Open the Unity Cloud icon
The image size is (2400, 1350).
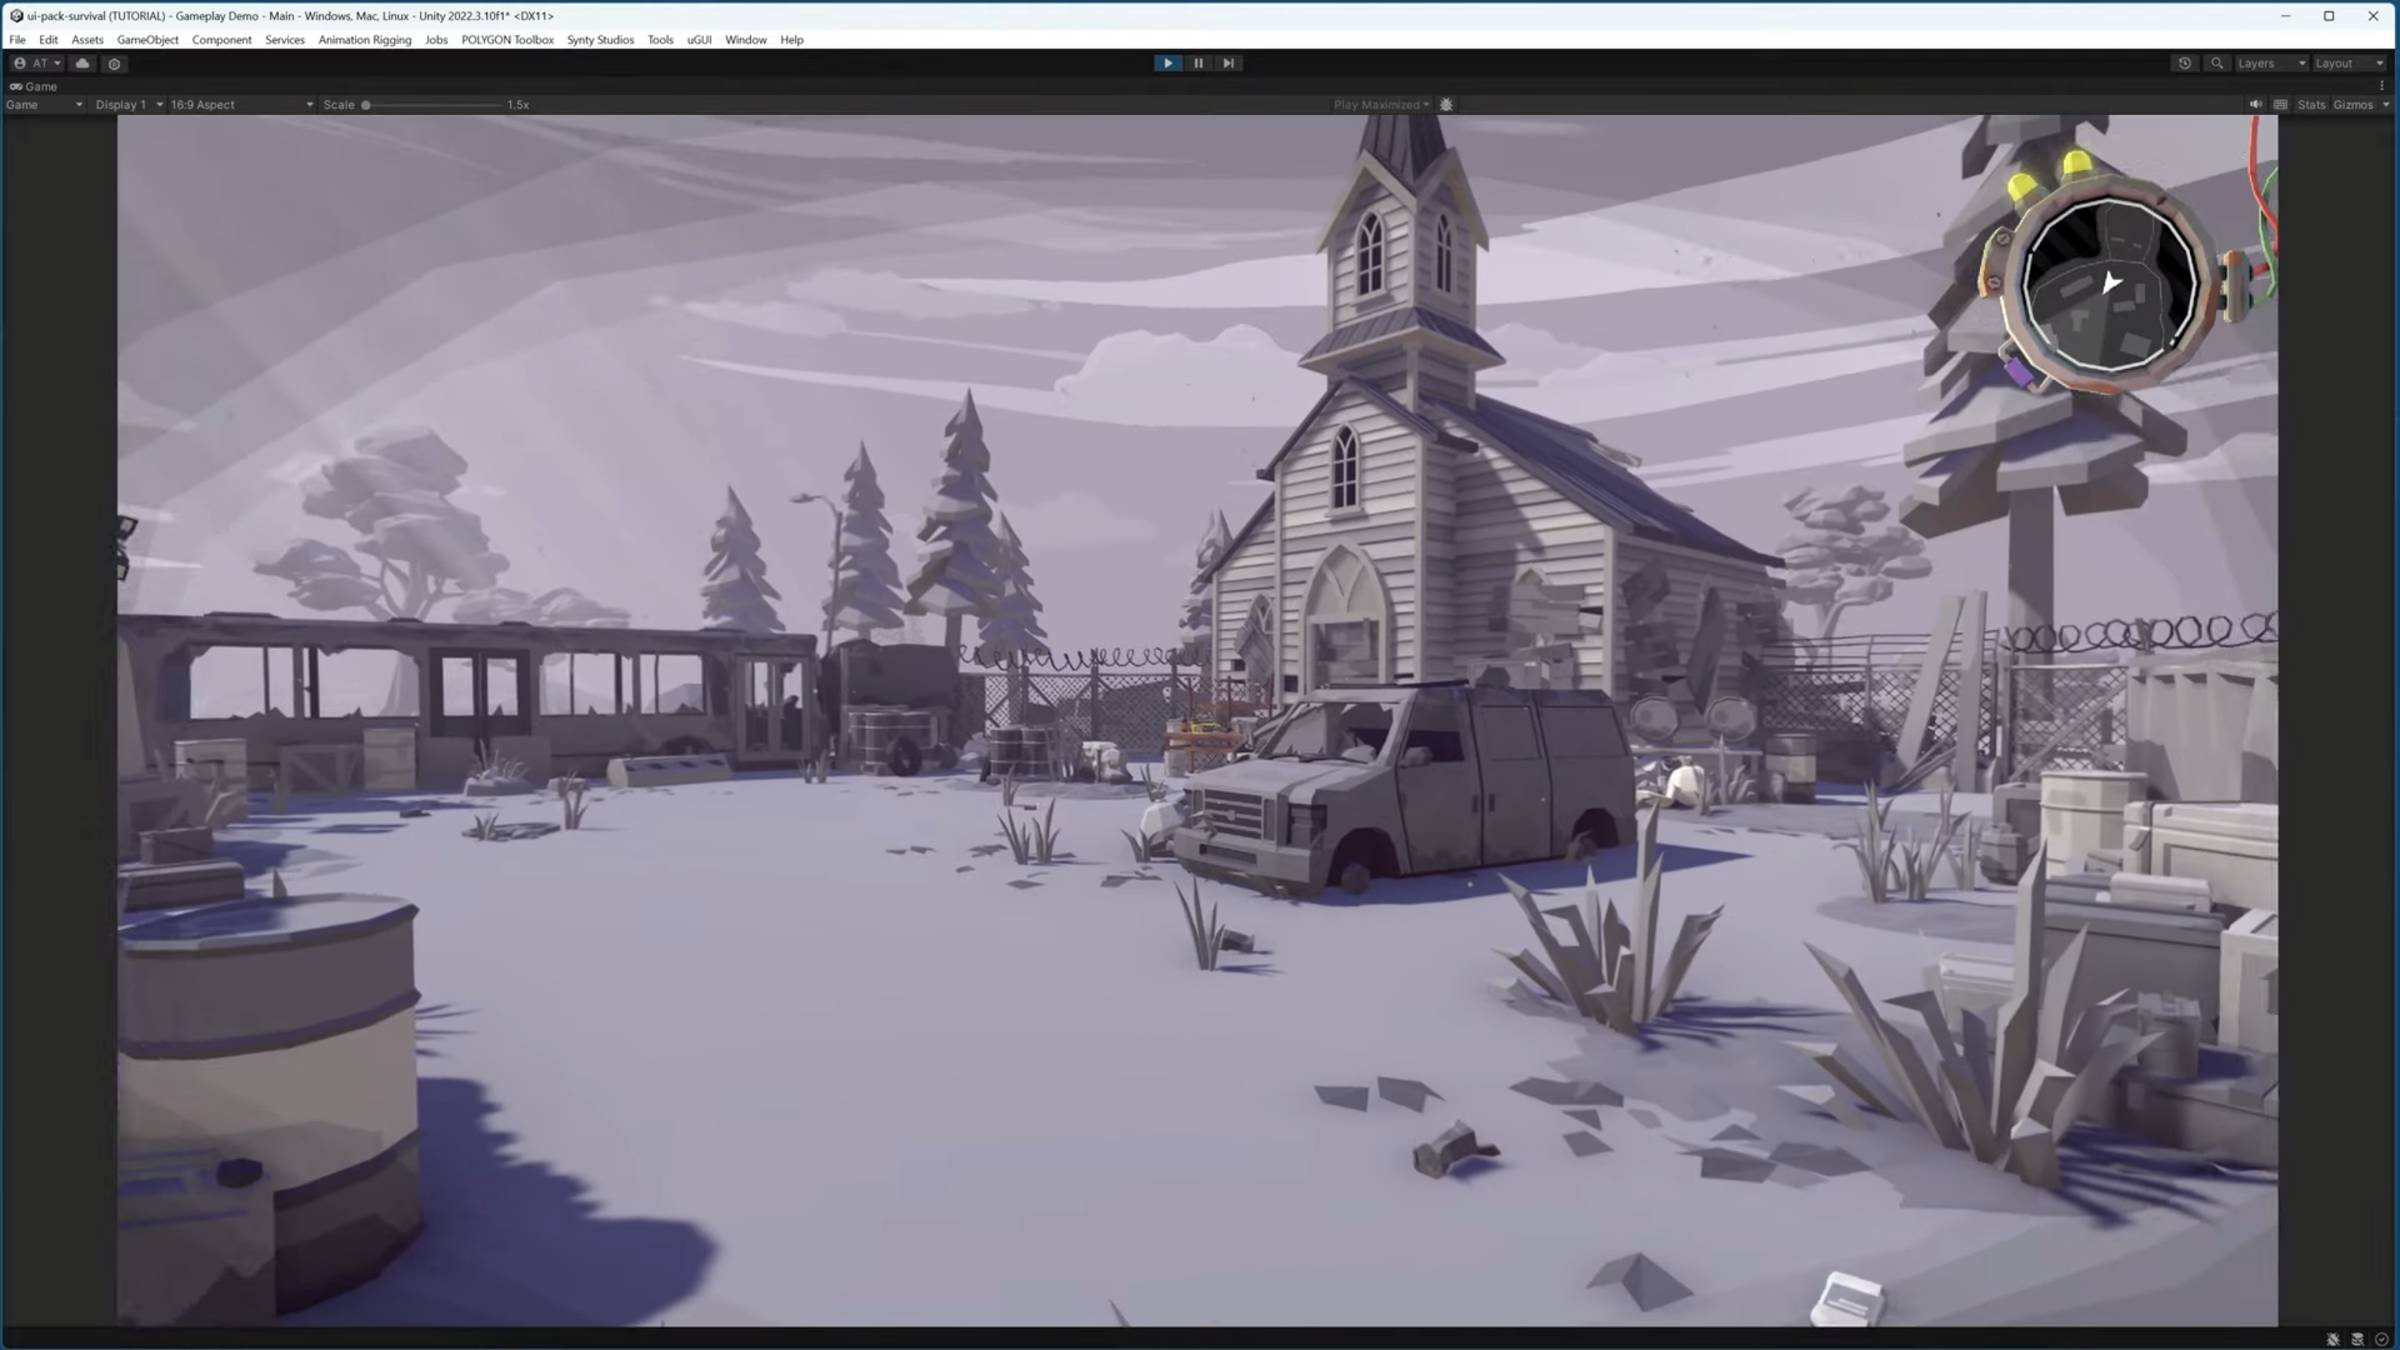tap(82, 63)
